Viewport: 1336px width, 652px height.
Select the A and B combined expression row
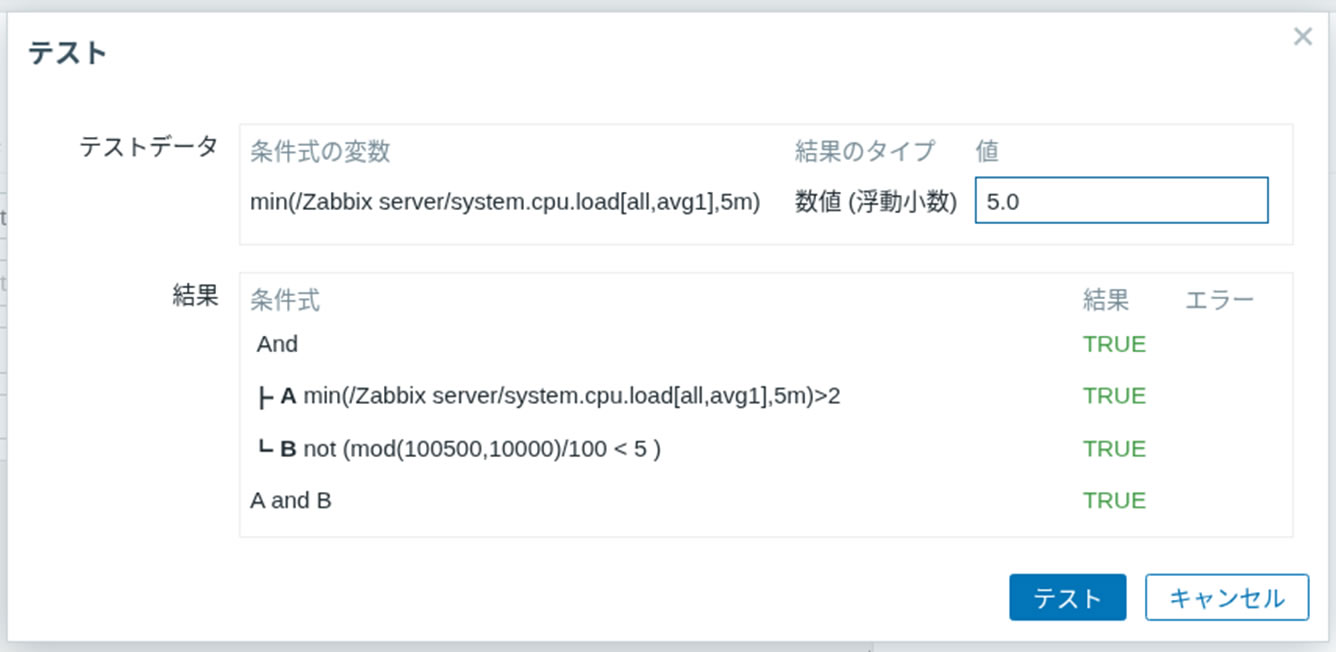(x=290, y=500)
